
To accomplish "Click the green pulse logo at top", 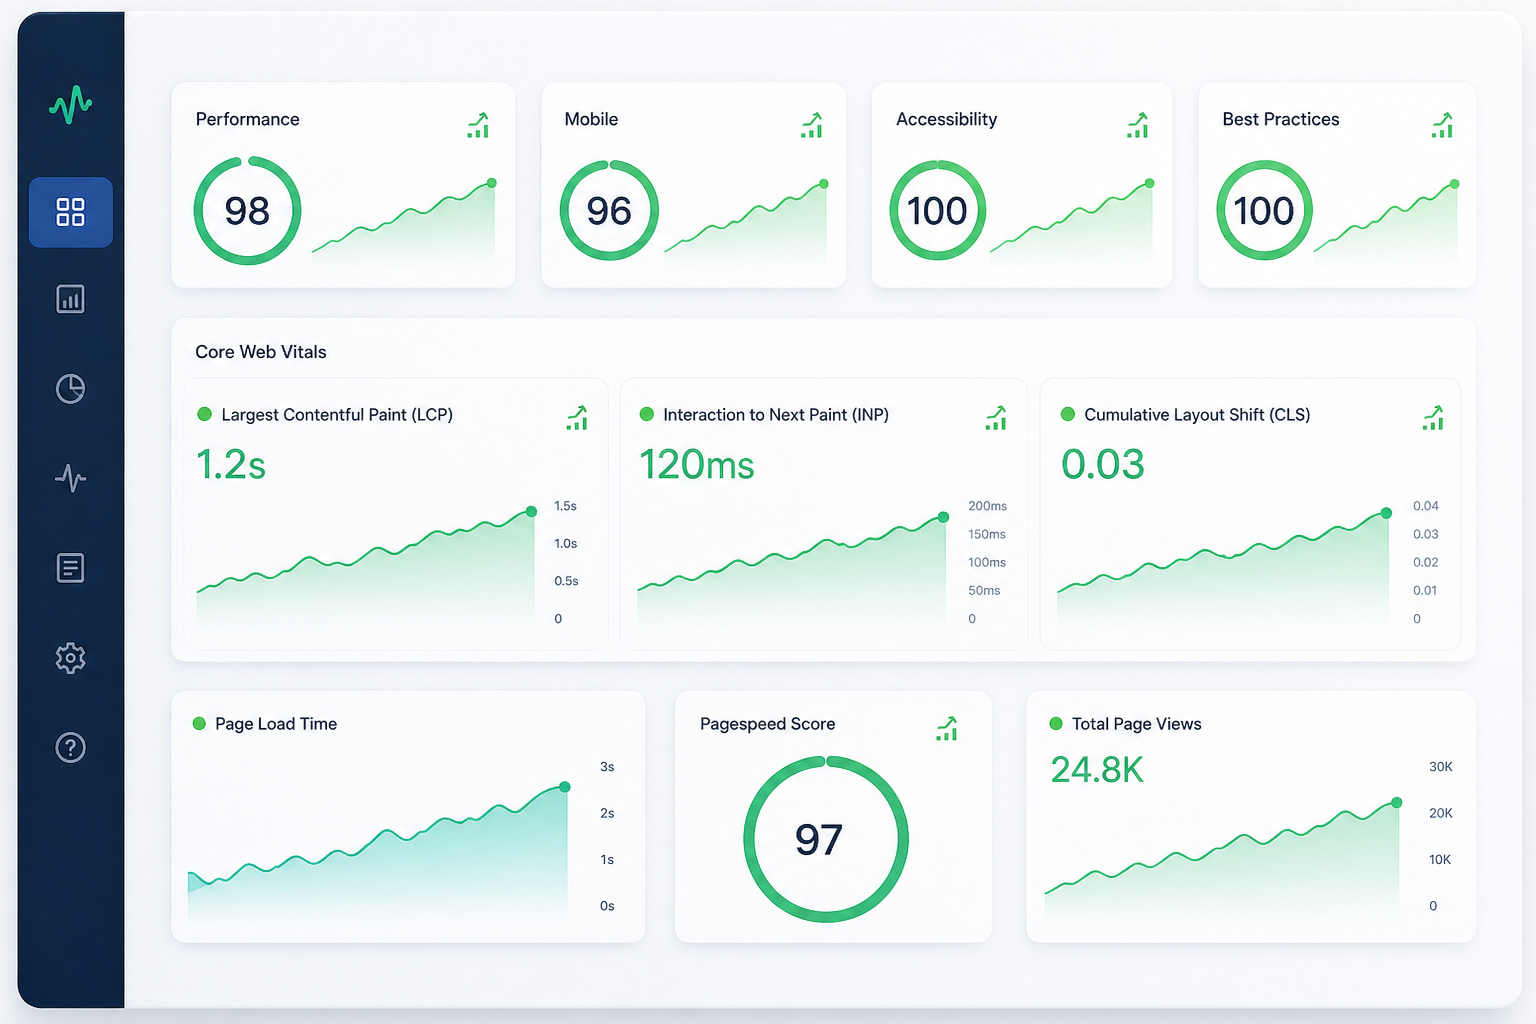I will click(x=70, y=104).
